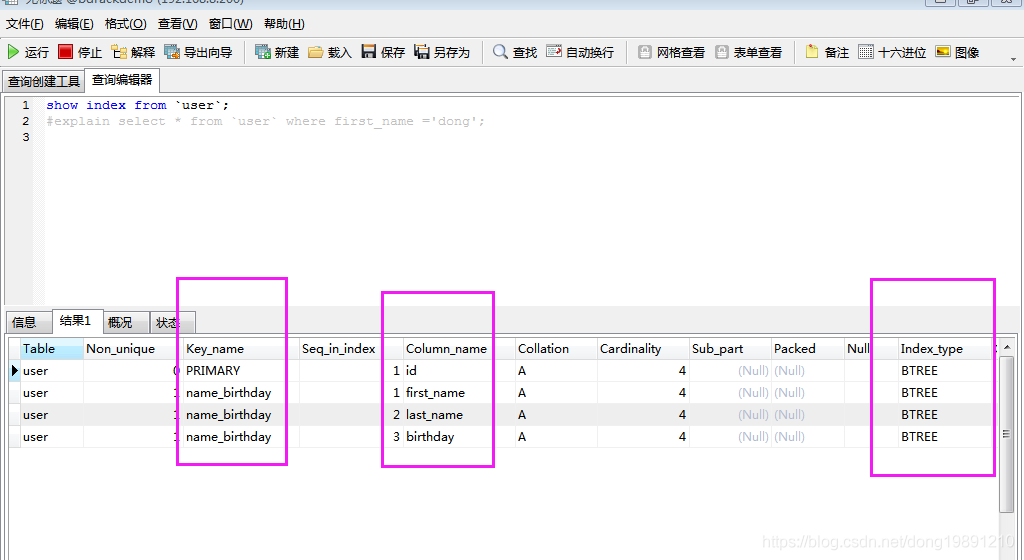Create a new query with 新建
Image resolution: width=1024 pixels, height=560 pixels.
(263, 52)
